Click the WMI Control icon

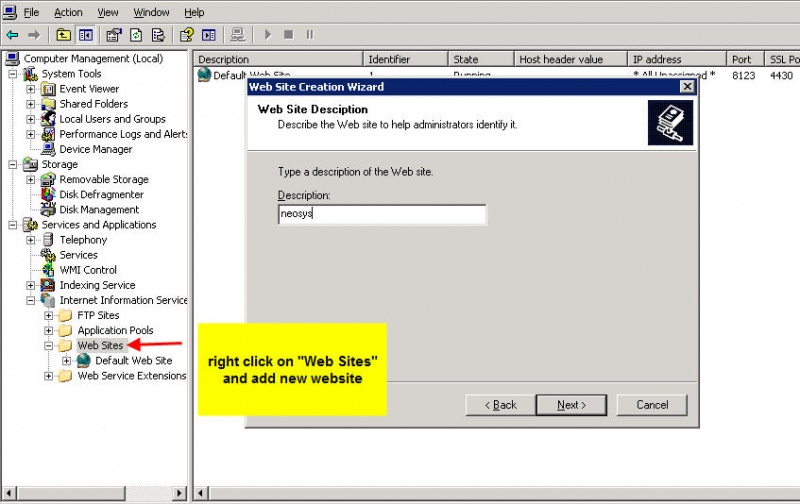point(48,270)
